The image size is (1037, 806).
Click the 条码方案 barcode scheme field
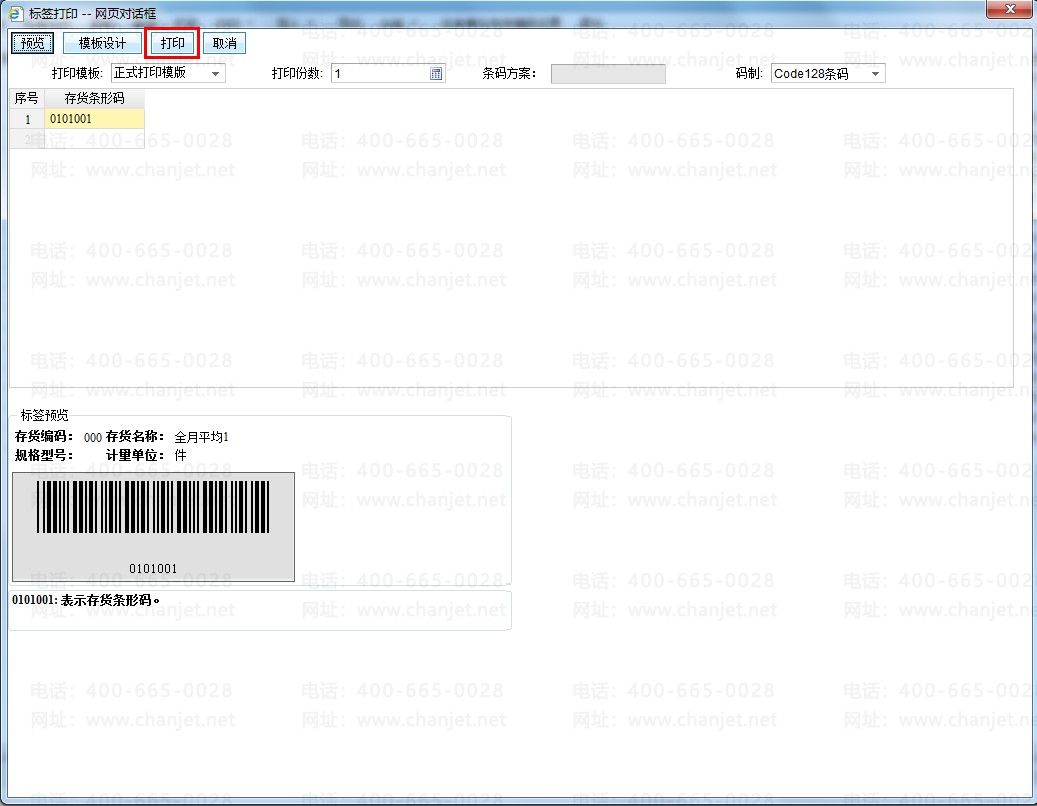point(608,73)
